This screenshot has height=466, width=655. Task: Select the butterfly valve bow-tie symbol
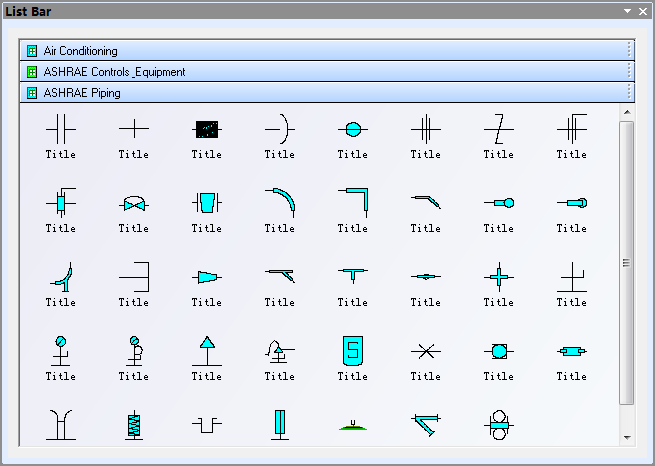click(133, 203)
